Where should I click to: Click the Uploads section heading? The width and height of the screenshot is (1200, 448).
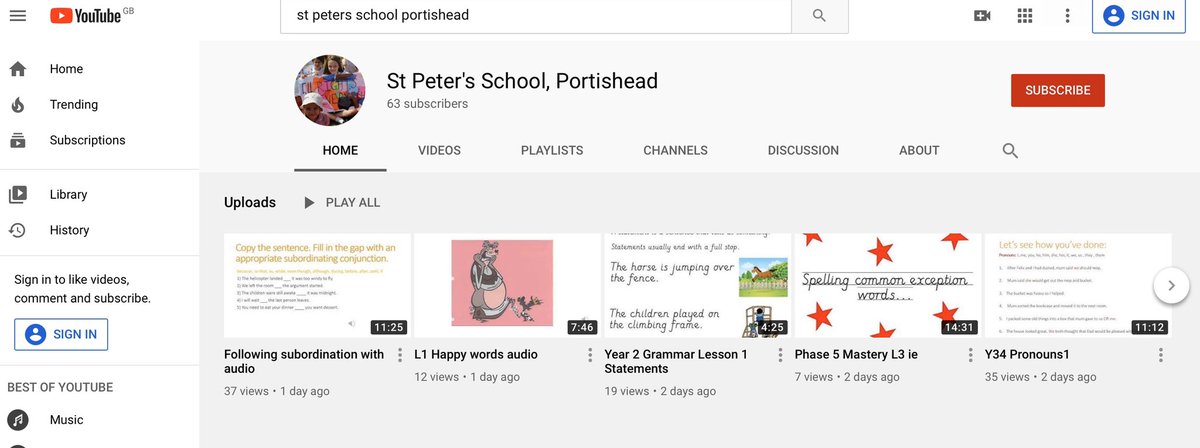(250, 202)
